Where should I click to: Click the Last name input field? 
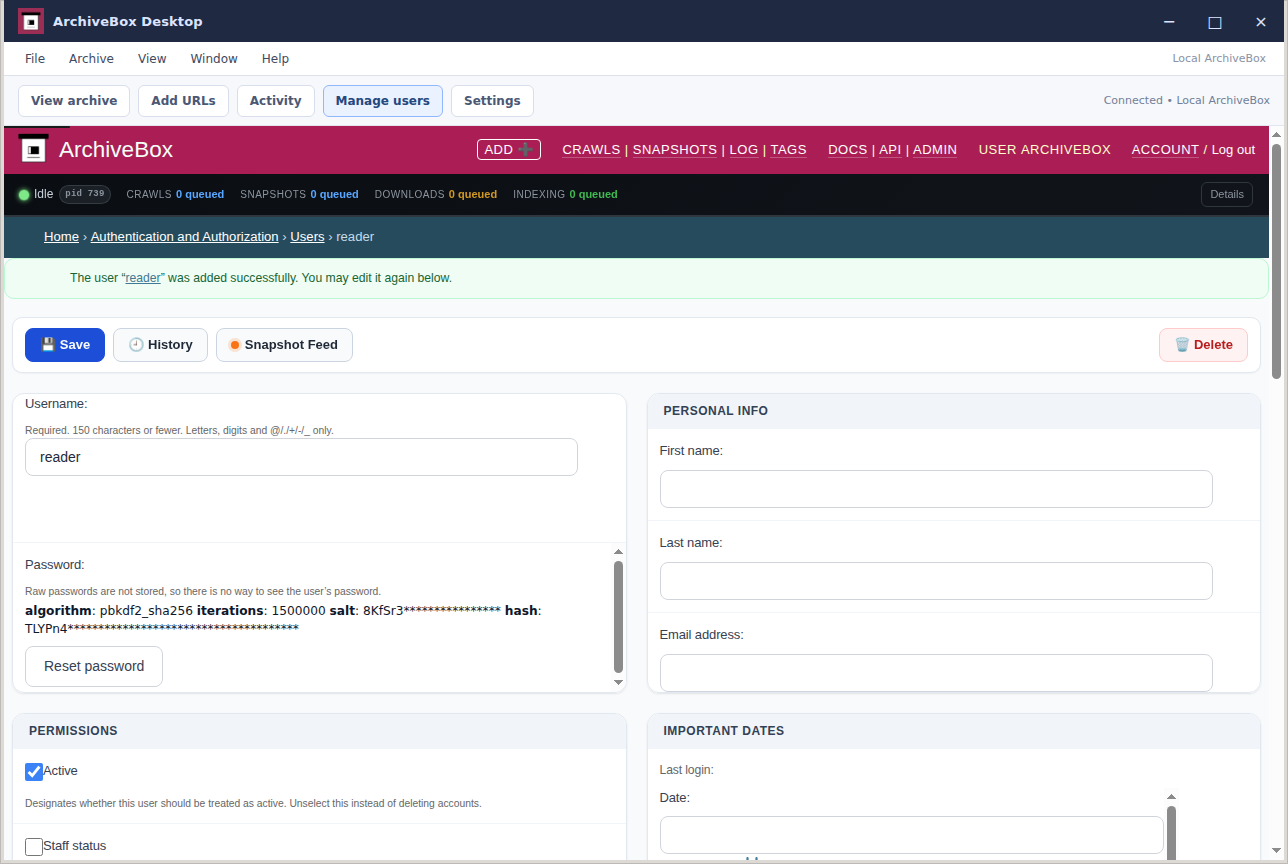pyautogui.click(x=936, y=581)
